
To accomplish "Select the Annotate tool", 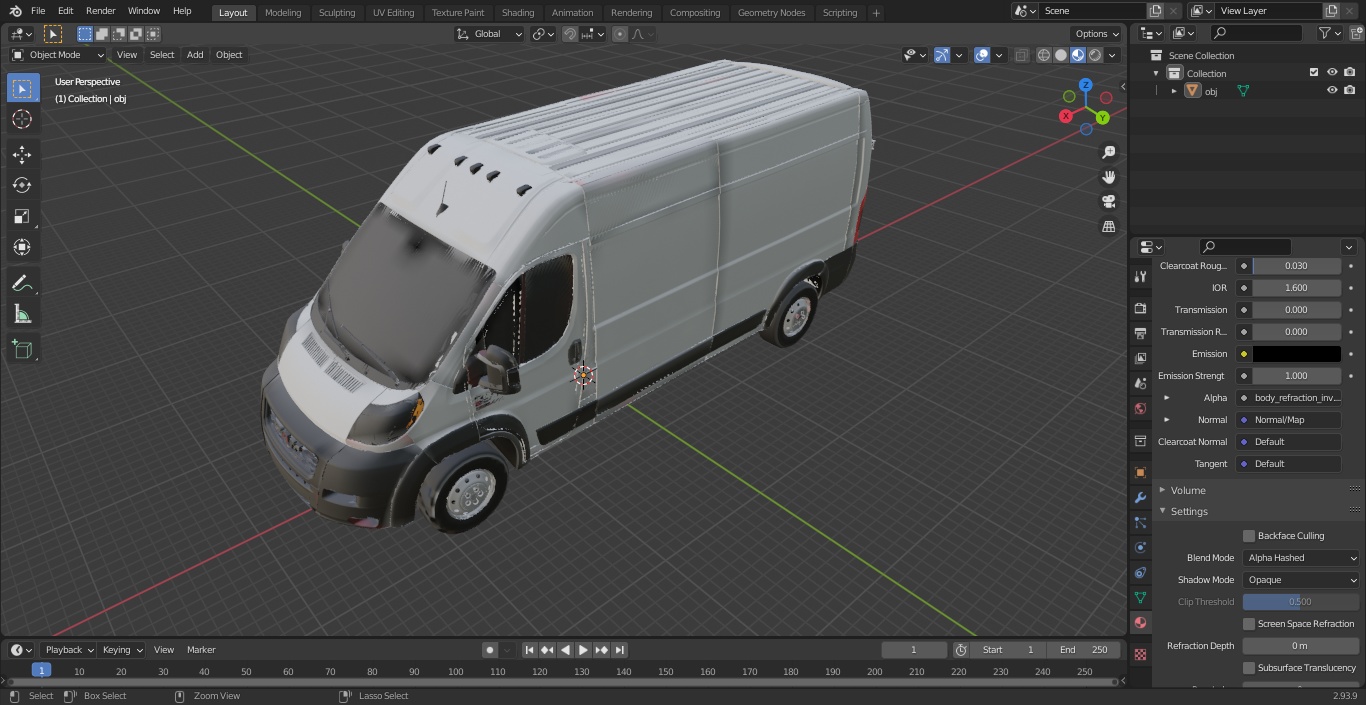I will [22, 284].
